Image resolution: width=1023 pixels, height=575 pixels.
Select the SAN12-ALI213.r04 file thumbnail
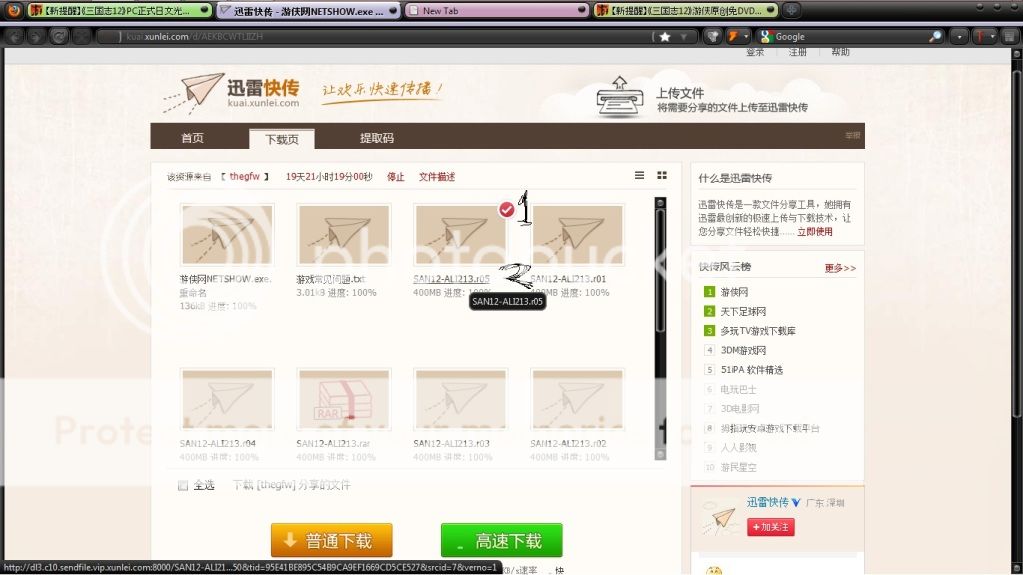(x=227, y=399)
